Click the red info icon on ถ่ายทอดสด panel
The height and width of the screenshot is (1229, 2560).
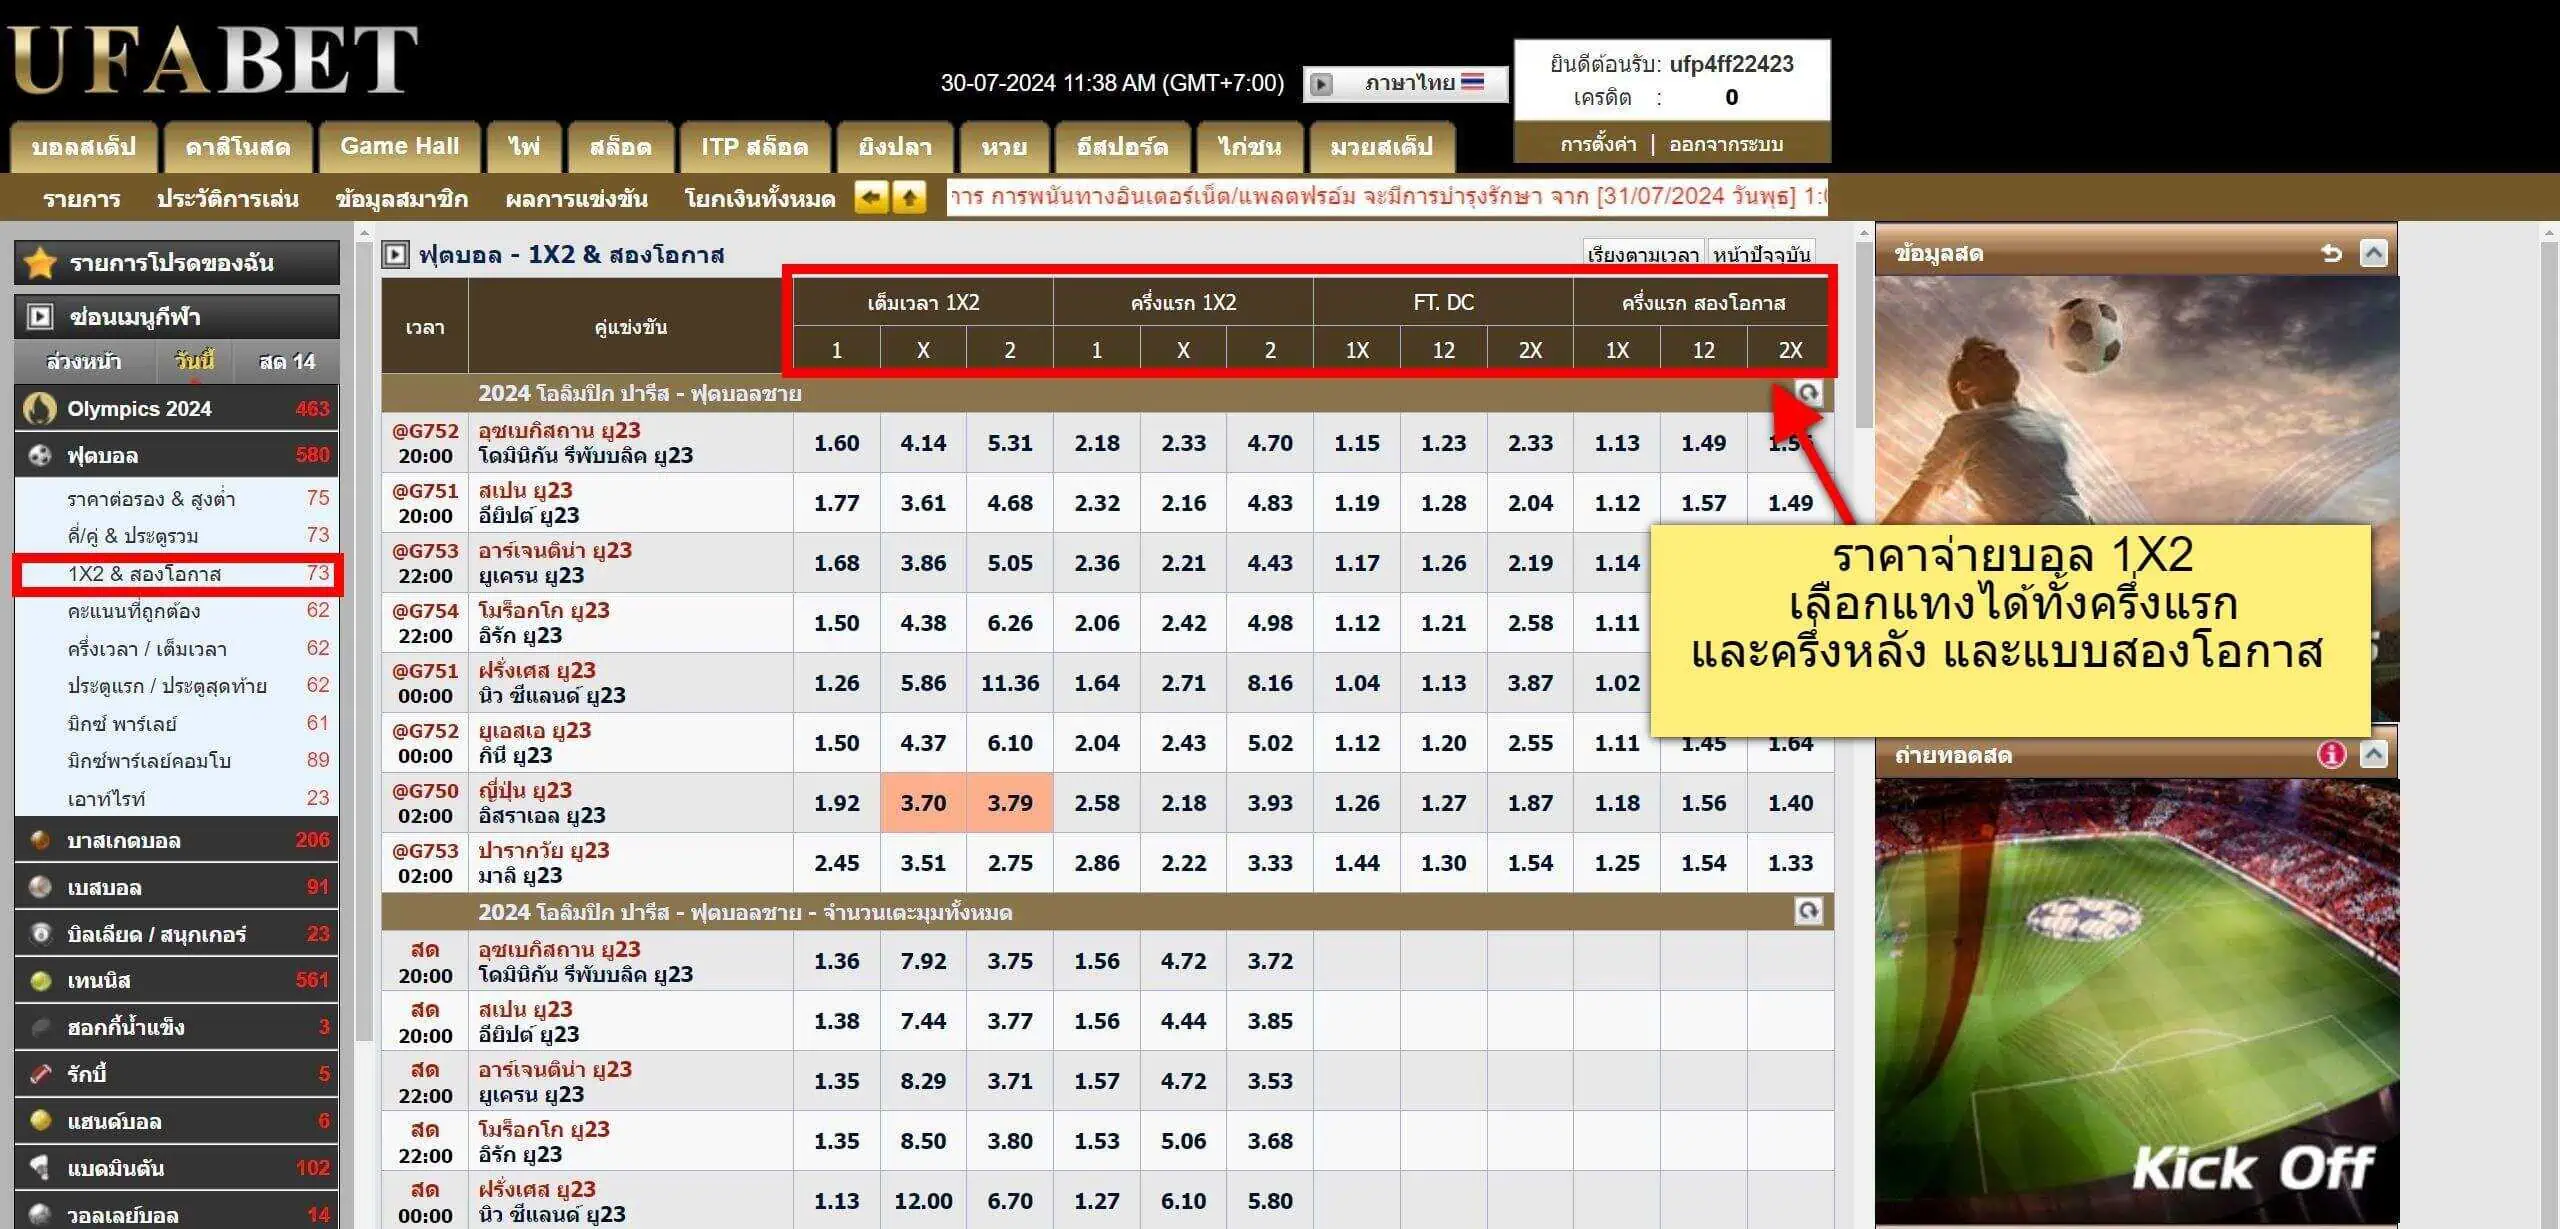coord(2331,754)
